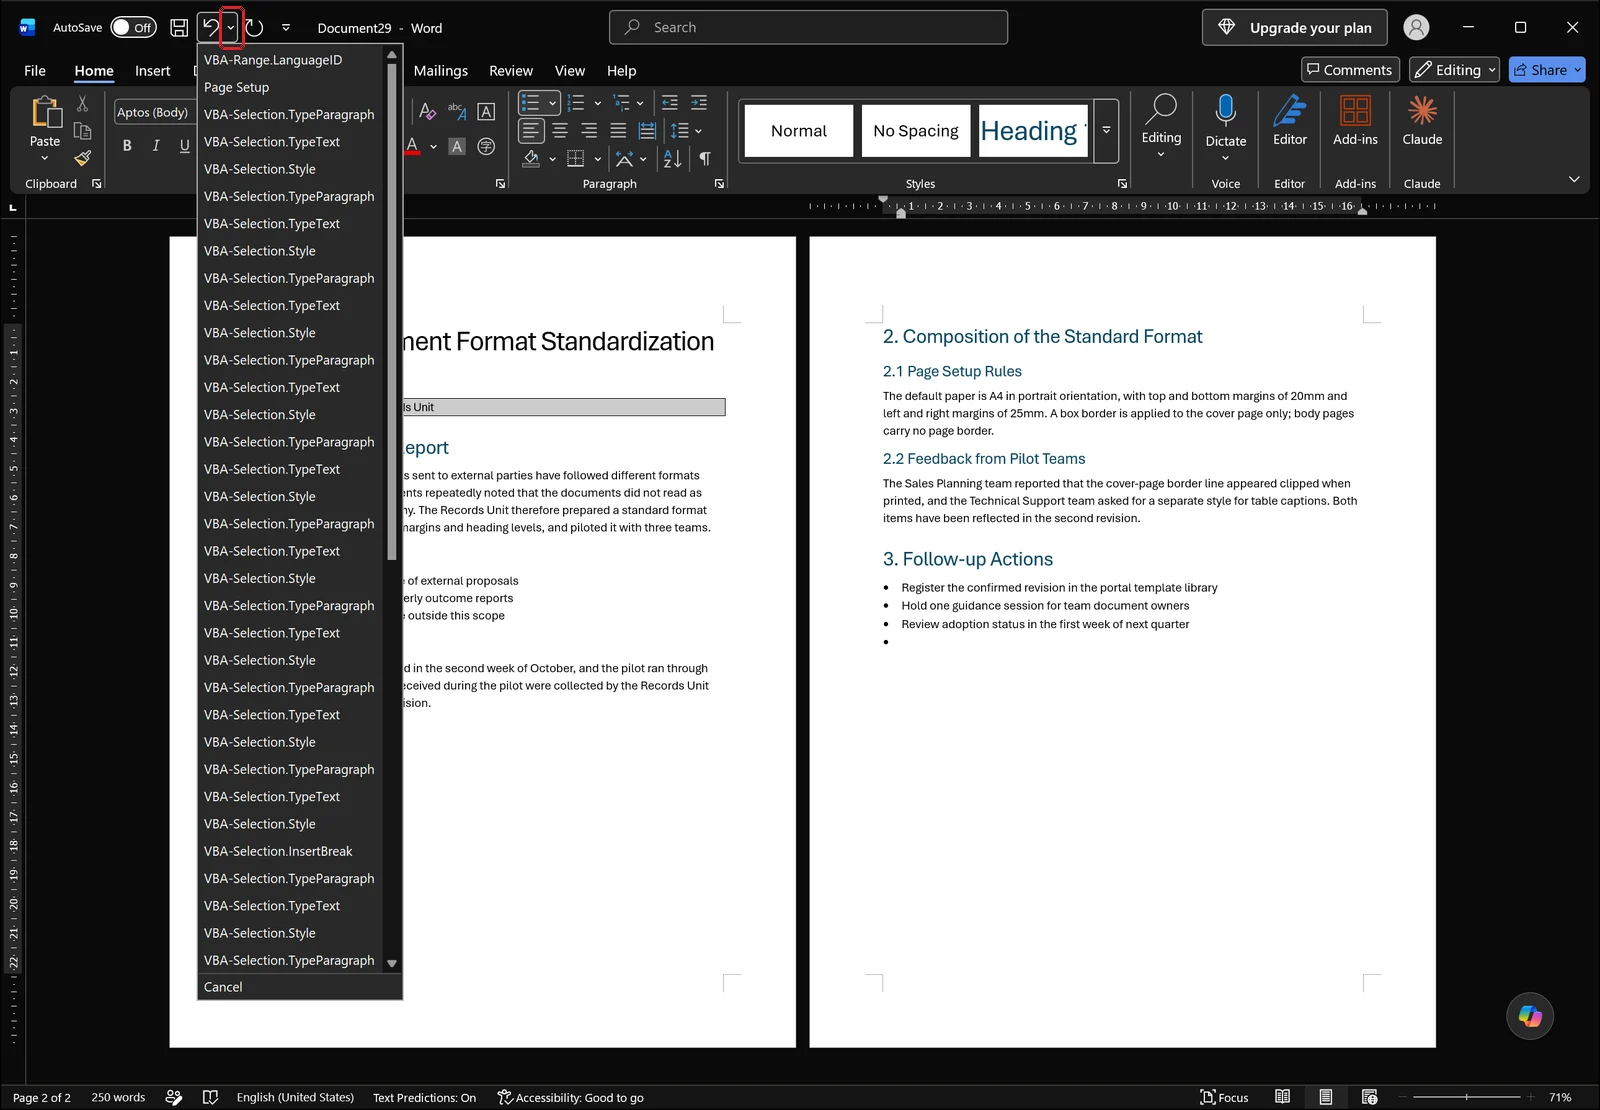Click the Bullets list icon
Viewport: 1600px width, 1110px height.
point(531,103)
